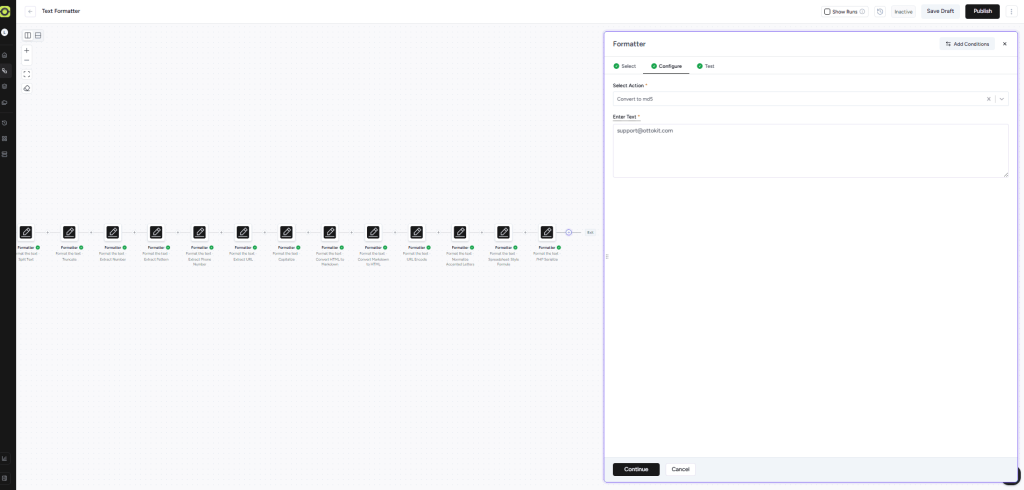Select the Split Text formatter node
The width and height of the screenshot is (1024, 490).
pos(26,232)
